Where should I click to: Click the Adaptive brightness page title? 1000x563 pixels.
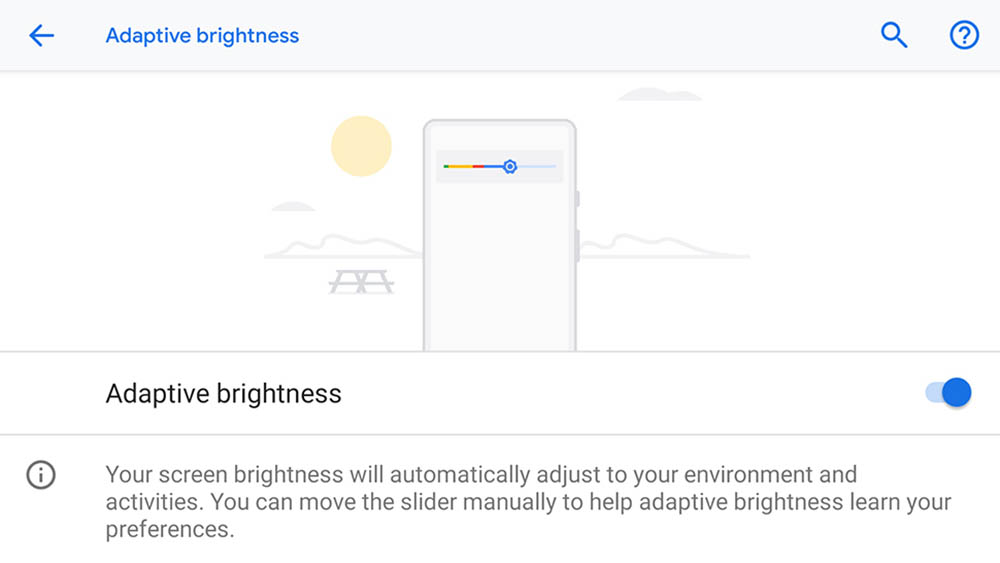(202, 36)
